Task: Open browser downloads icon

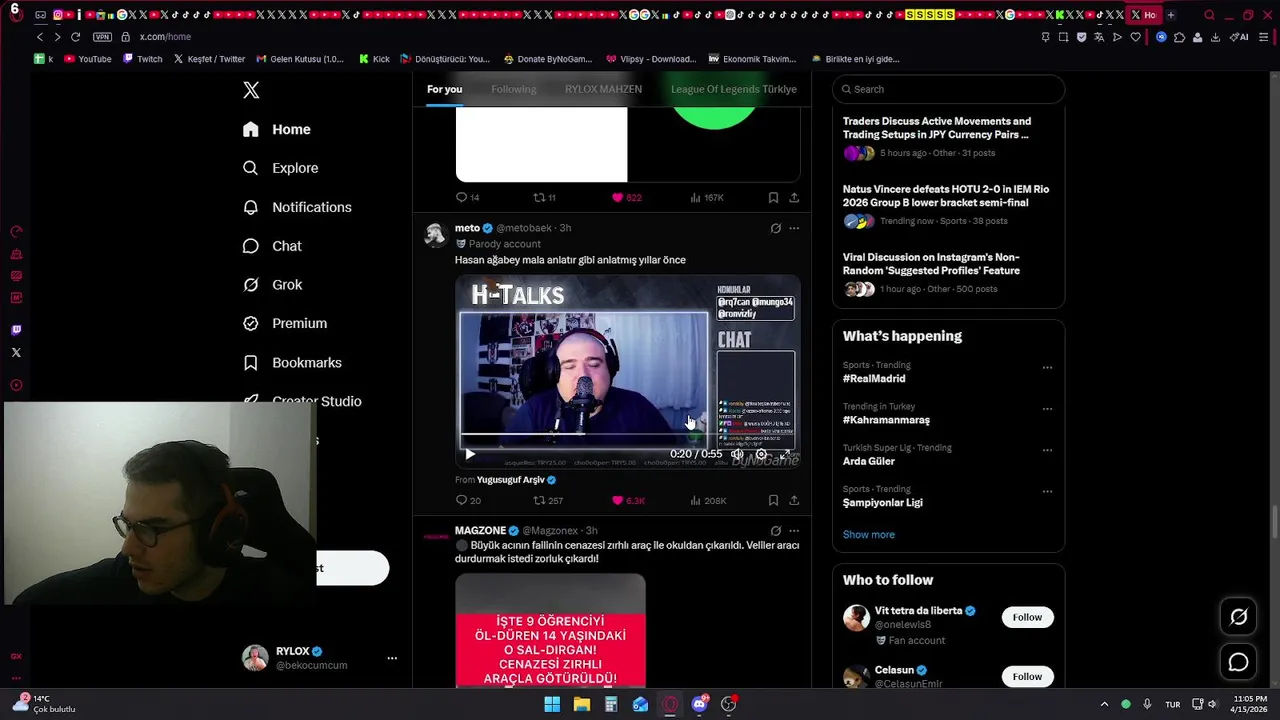Action: click(x=1215, y=37)
